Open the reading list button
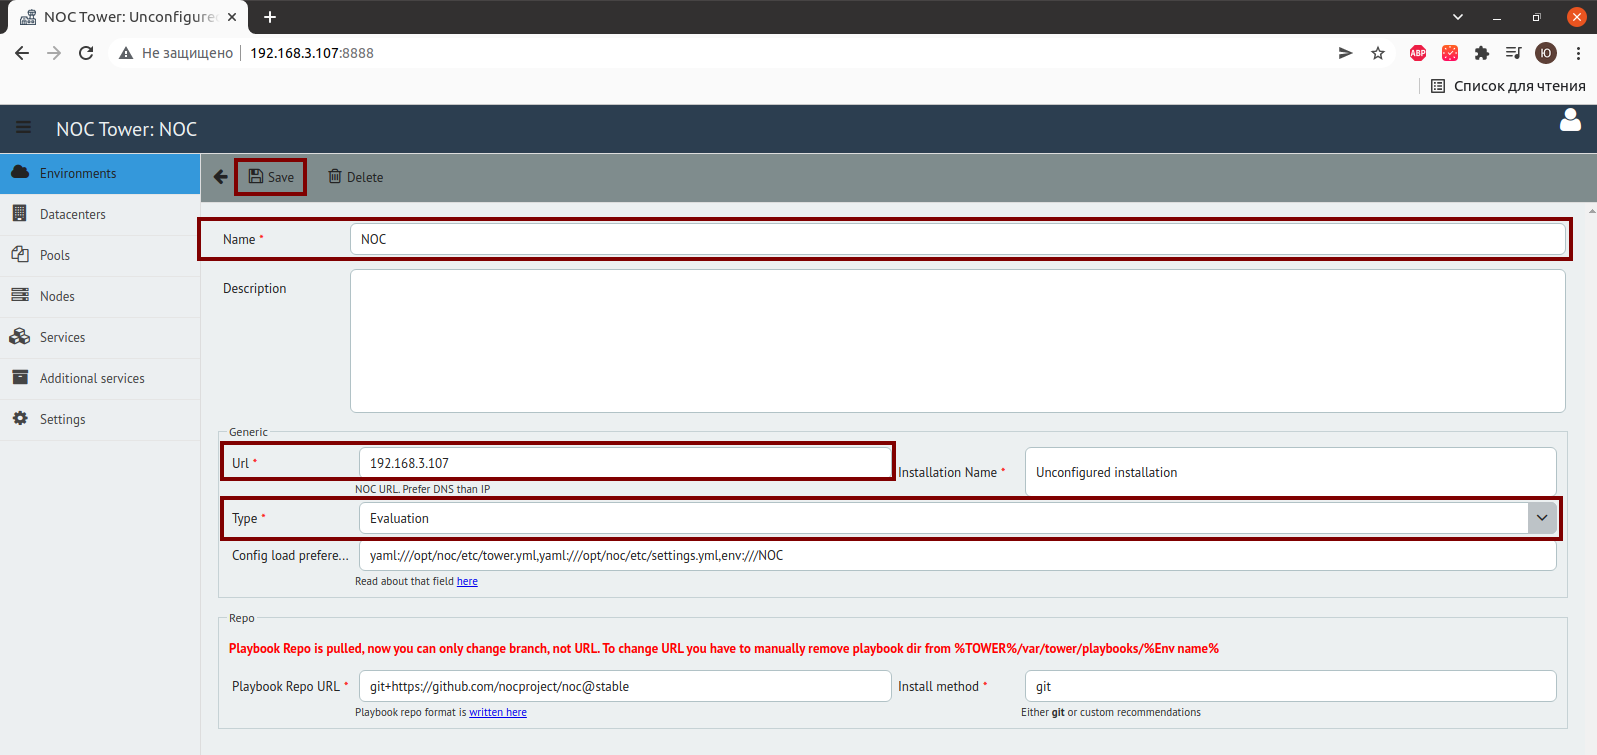The width and height of the screenshot is (1597, 755). pyautogui.click(x=1508, y=86)
